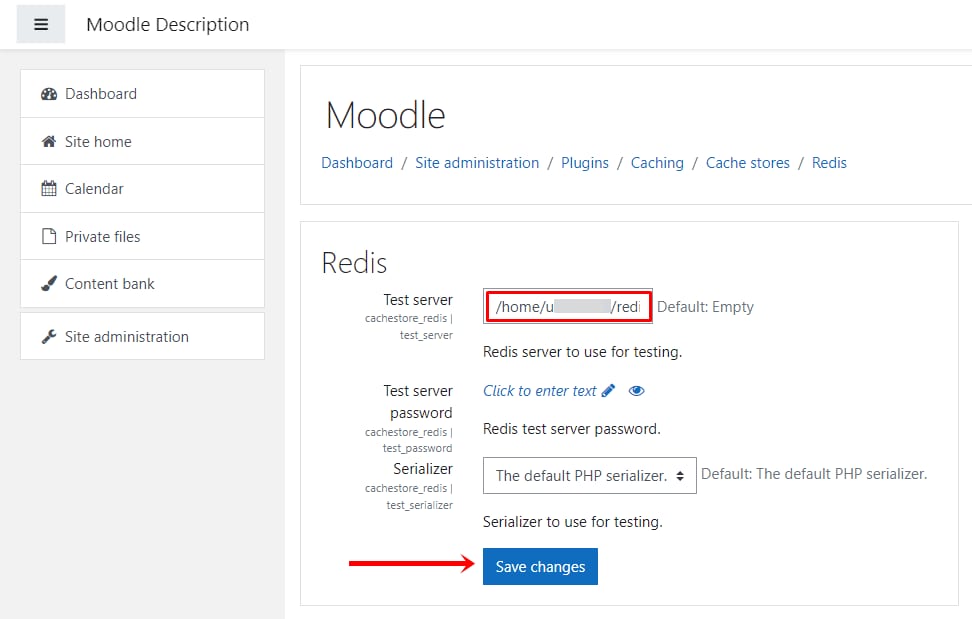Screen dimensions: 972x619
Task: Click the 'Click to enter text' password link
Action: click(540, 391)
